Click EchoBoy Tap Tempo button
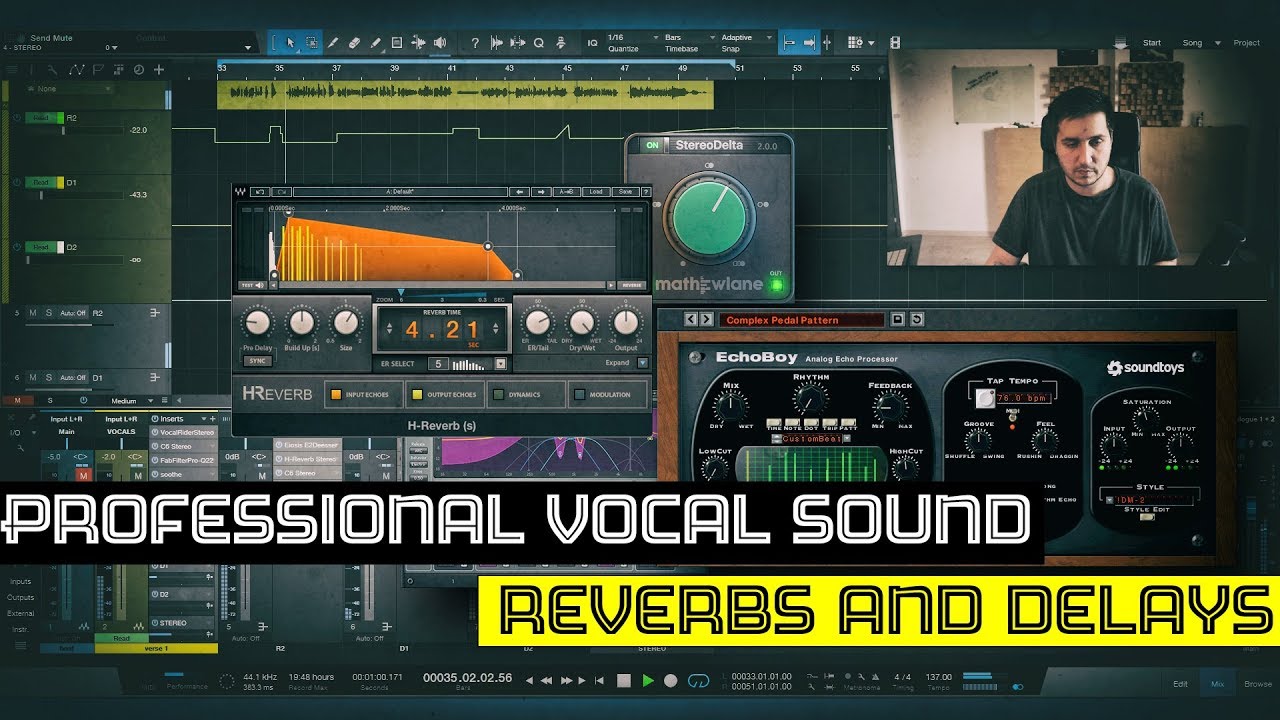 987,398
